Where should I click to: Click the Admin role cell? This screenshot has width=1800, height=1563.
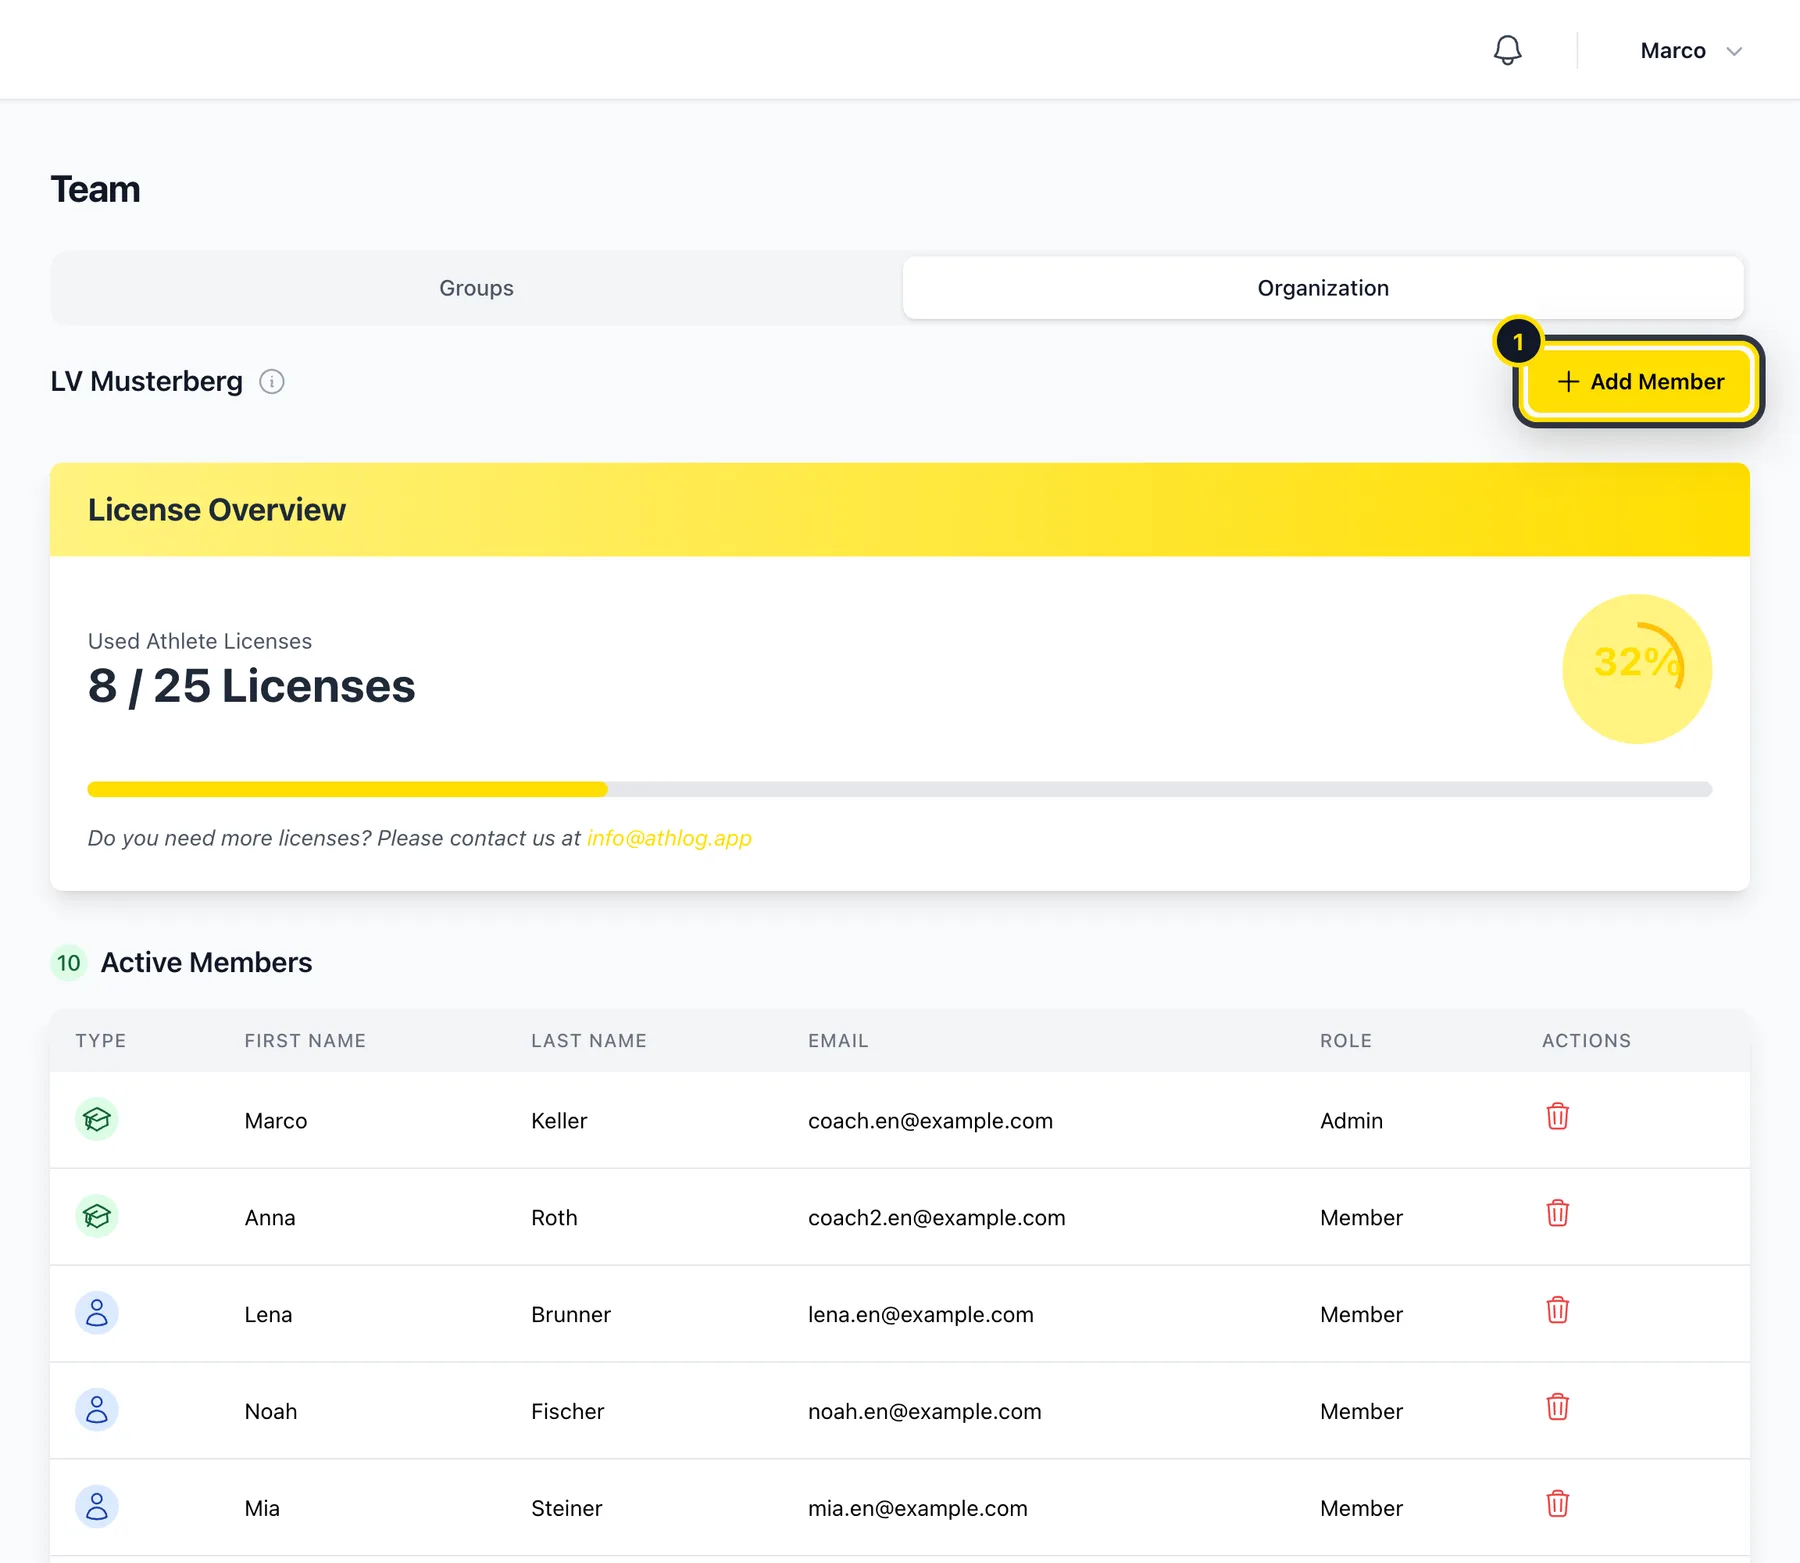click(1351, 1121)
